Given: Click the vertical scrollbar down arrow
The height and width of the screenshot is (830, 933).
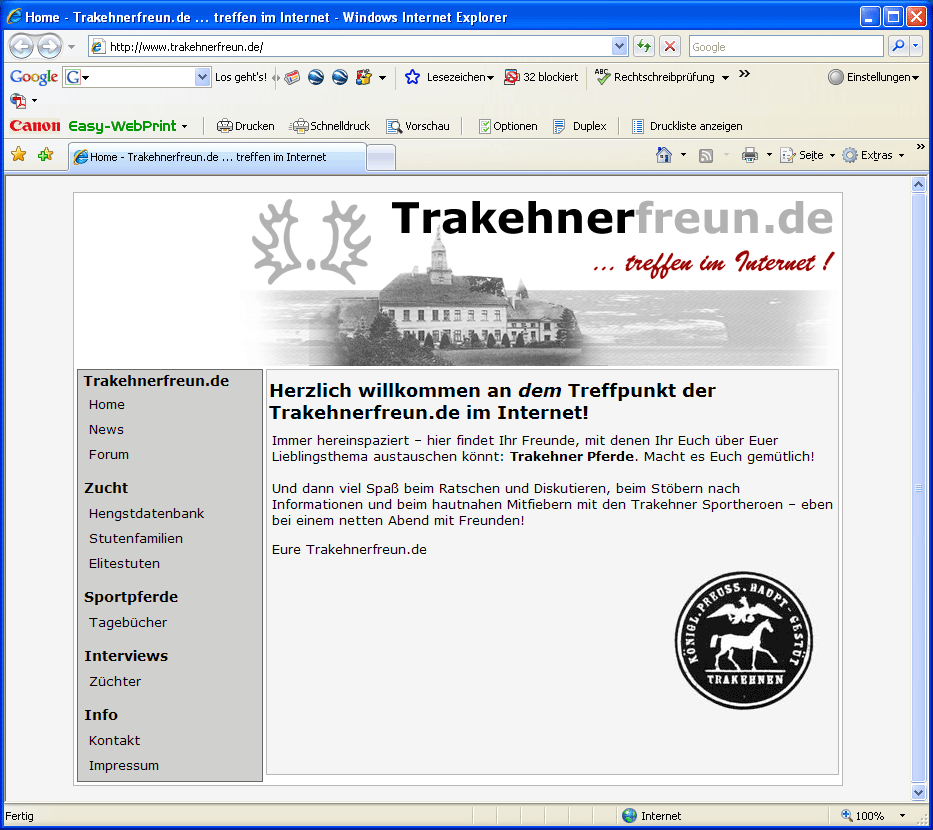Looking at the screenshot, I should (x=919, y=792).
